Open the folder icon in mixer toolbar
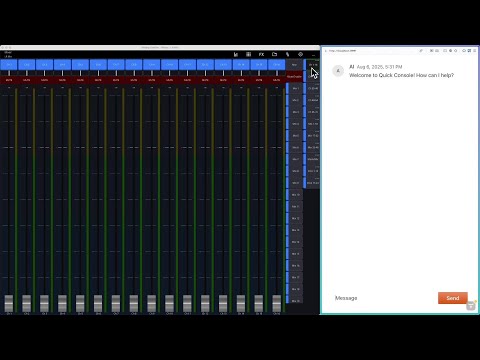Image resolution: width=480 pixels, height=360 pixels. click(x=274, y=54)
